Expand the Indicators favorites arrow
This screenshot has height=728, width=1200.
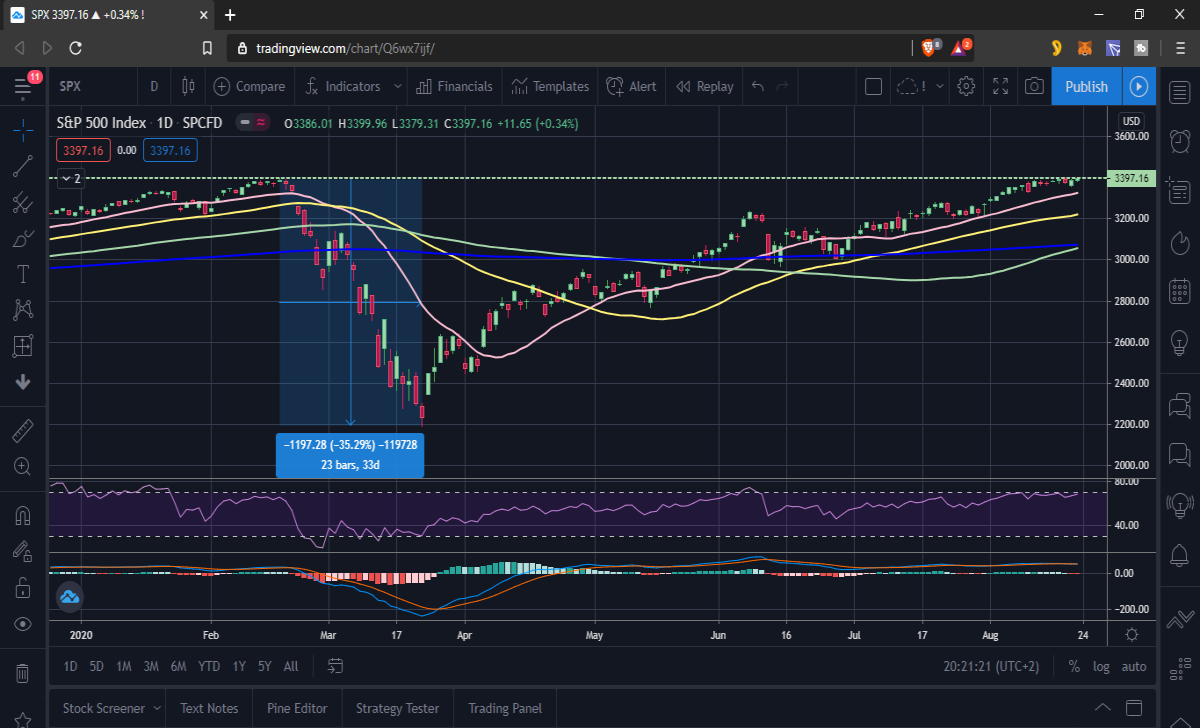(397, 87)
